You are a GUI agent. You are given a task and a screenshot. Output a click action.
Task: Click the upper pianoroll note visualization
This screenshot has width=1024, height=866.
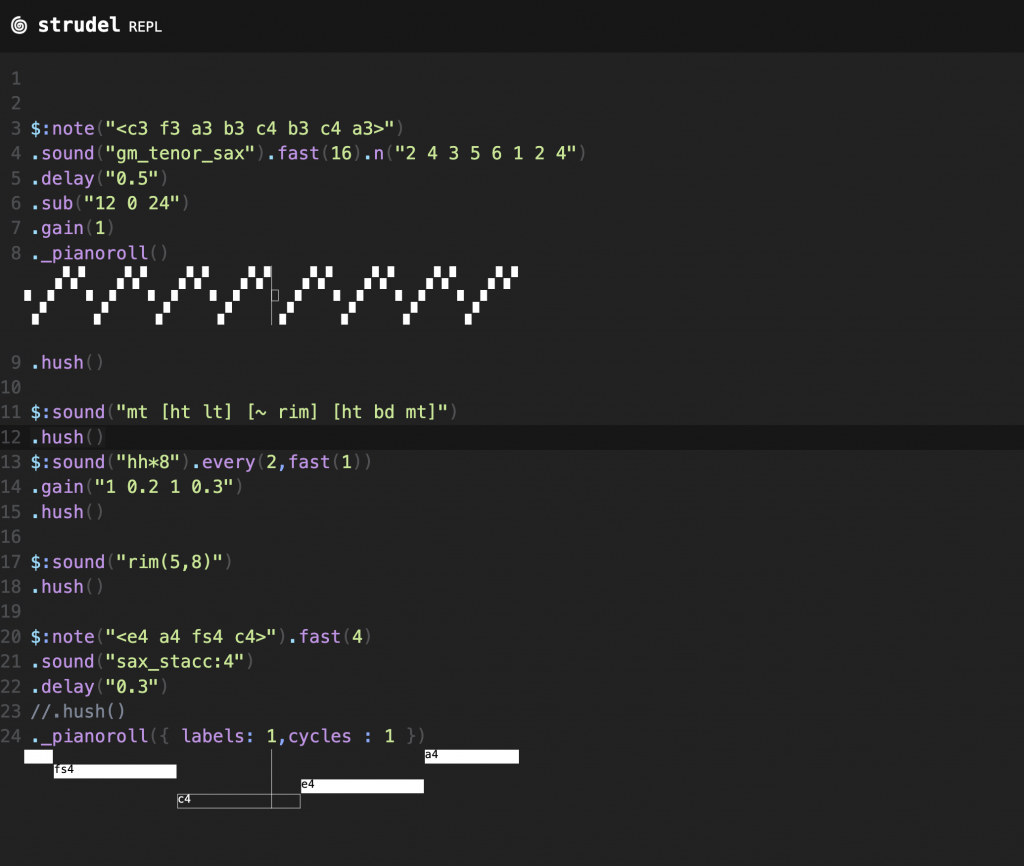pyautogui.click(x=271, y=295)
